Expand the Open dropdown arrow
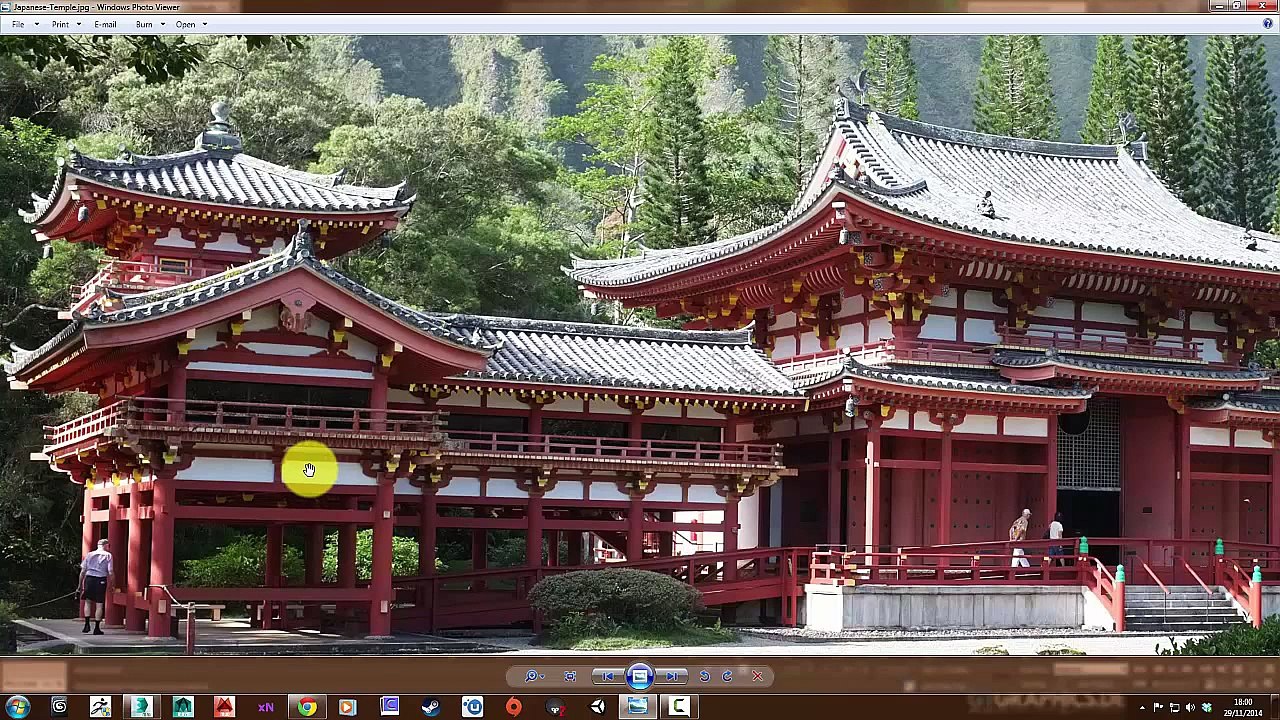 205,24
